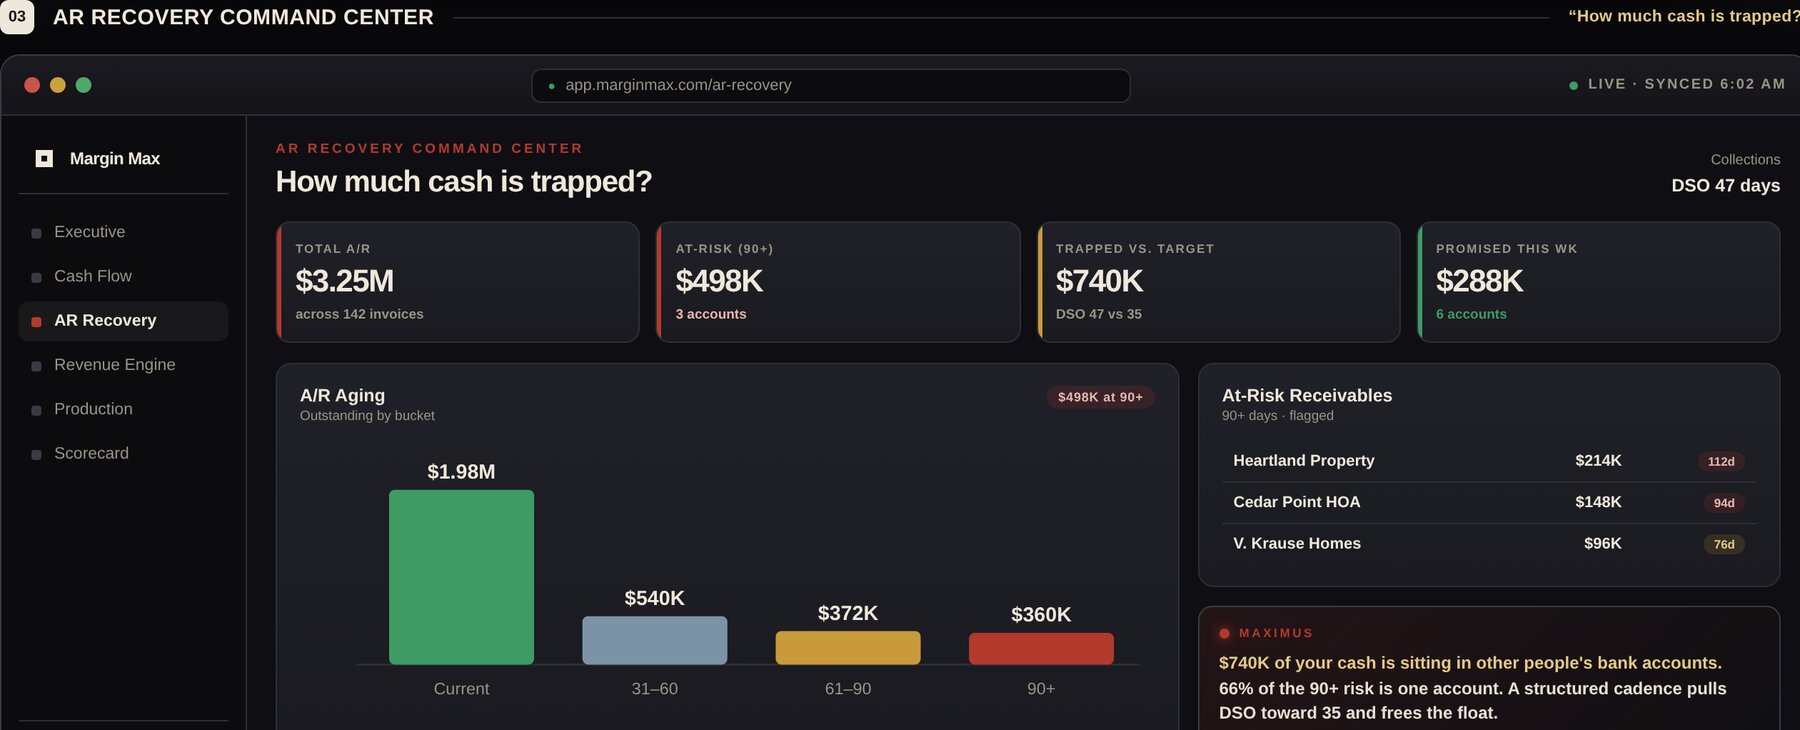Click the yellow minimize window button
This screenshot has height=730, width=1800.
(x=58, y=85)
